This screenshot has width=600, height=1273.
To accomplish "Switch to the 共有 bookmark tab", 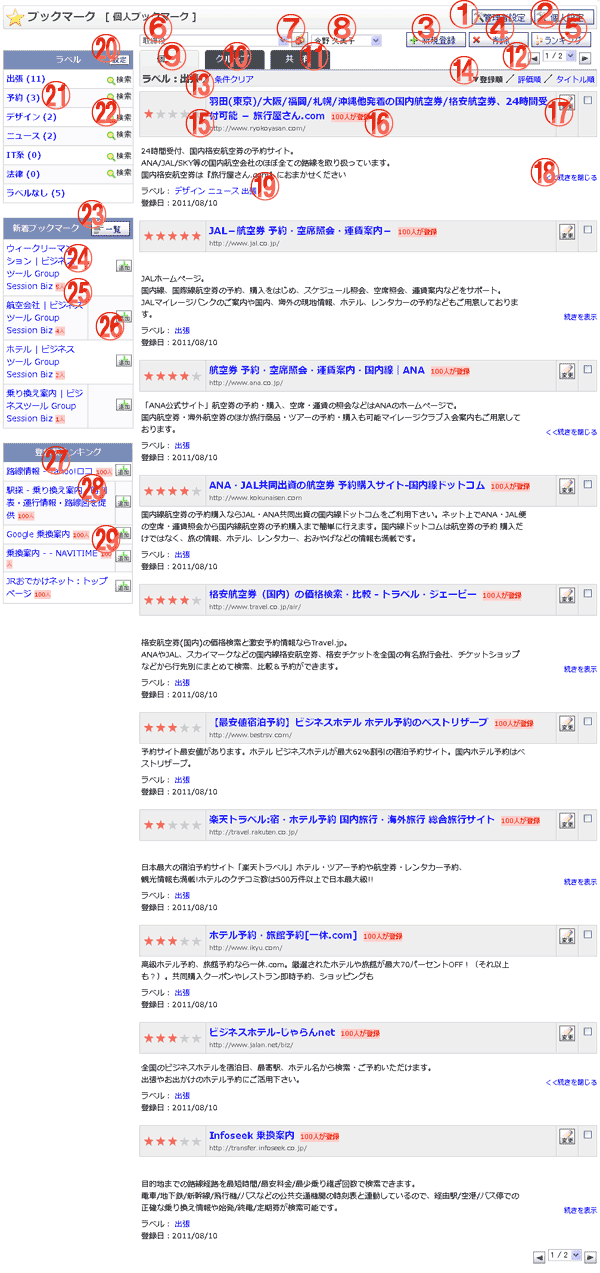I will pos(298,59).
